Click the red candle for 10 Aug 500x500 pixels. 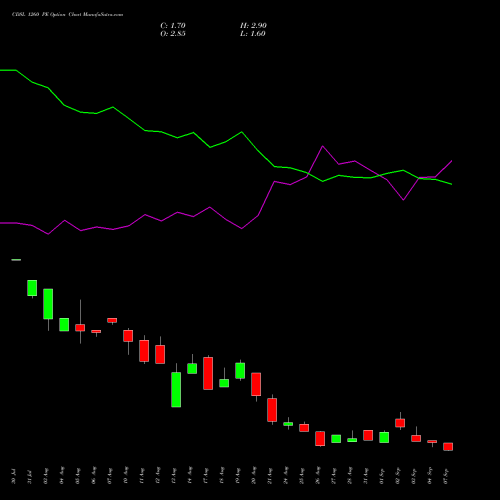(x=128, y=336)
